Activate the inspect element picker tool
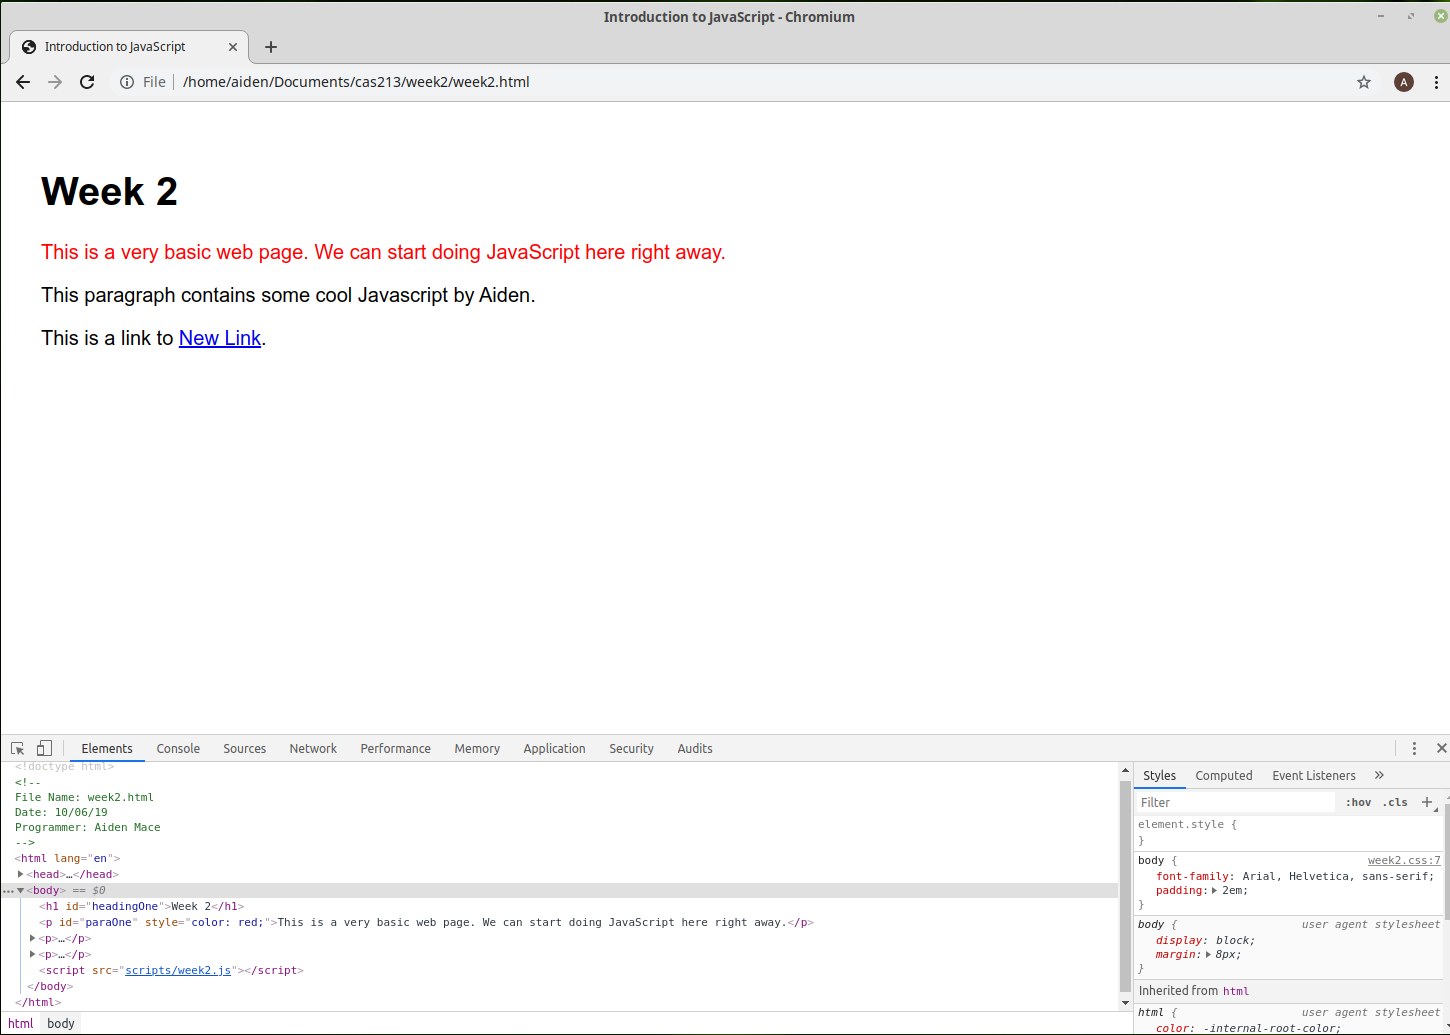This screenshot has width=1450, height=1035. coord(18,748)
